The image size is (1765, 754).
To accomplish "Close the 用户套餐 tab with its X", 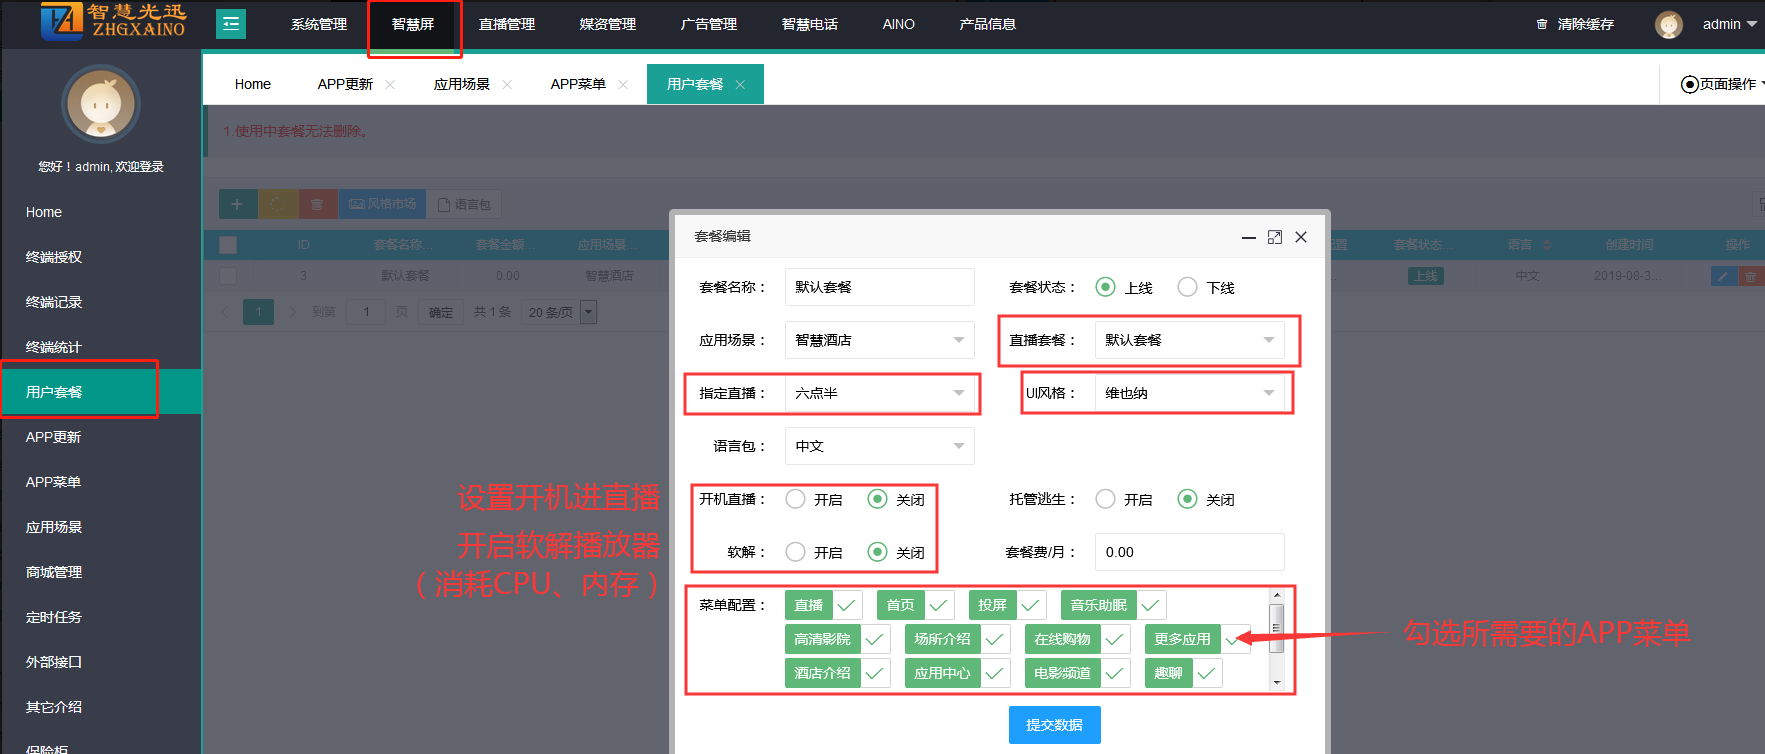I will point(740,85).
